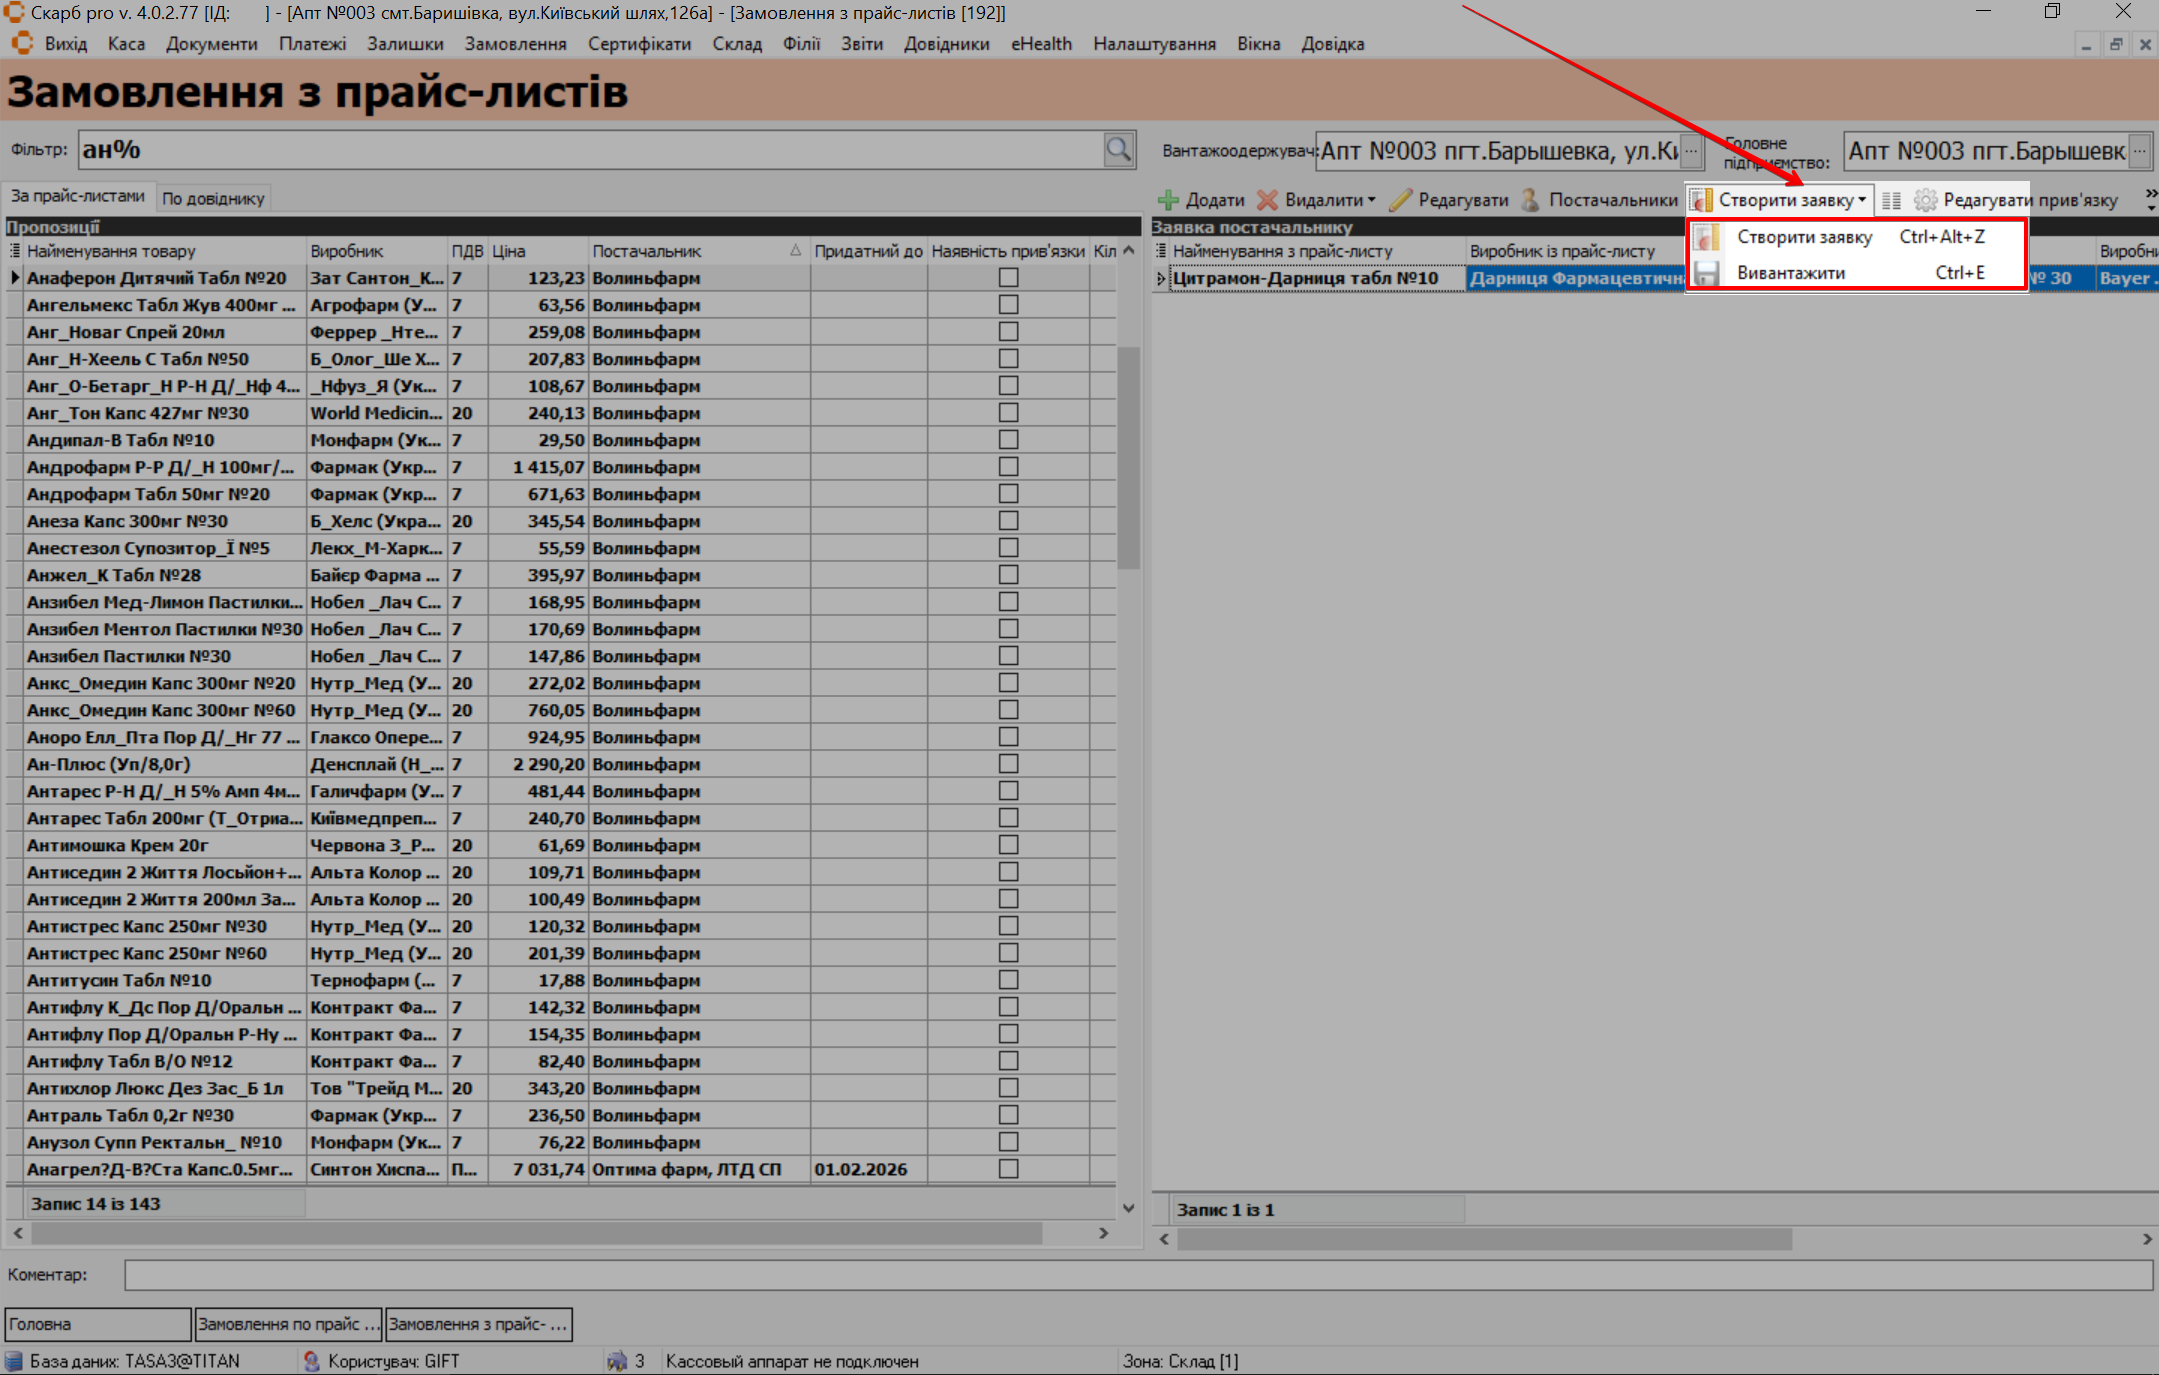This screenshot has height=1375, width=2159.
Task: Open the Довідники menu
Action: tap(946, 44)
